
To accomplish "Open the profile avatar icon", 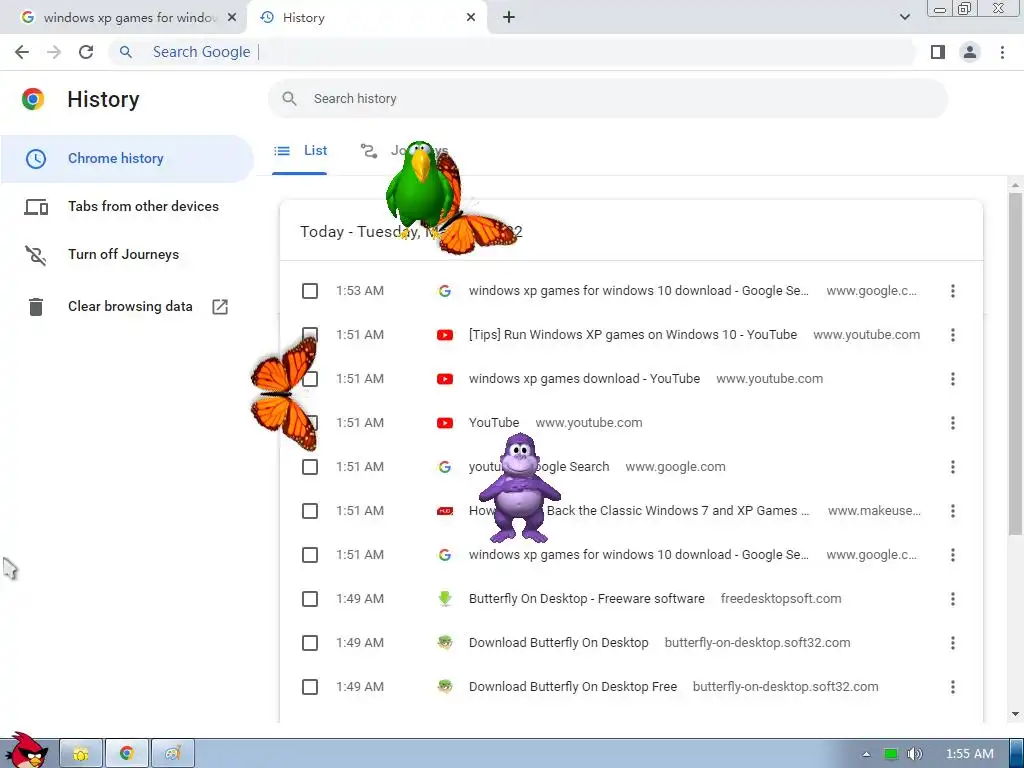I will 970,52.
